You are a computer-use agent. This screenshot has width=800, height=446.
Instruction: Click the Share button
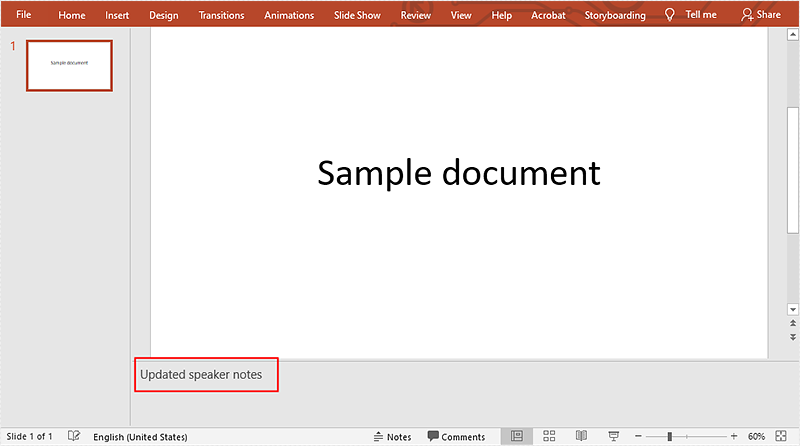click(x=761, y=15)
